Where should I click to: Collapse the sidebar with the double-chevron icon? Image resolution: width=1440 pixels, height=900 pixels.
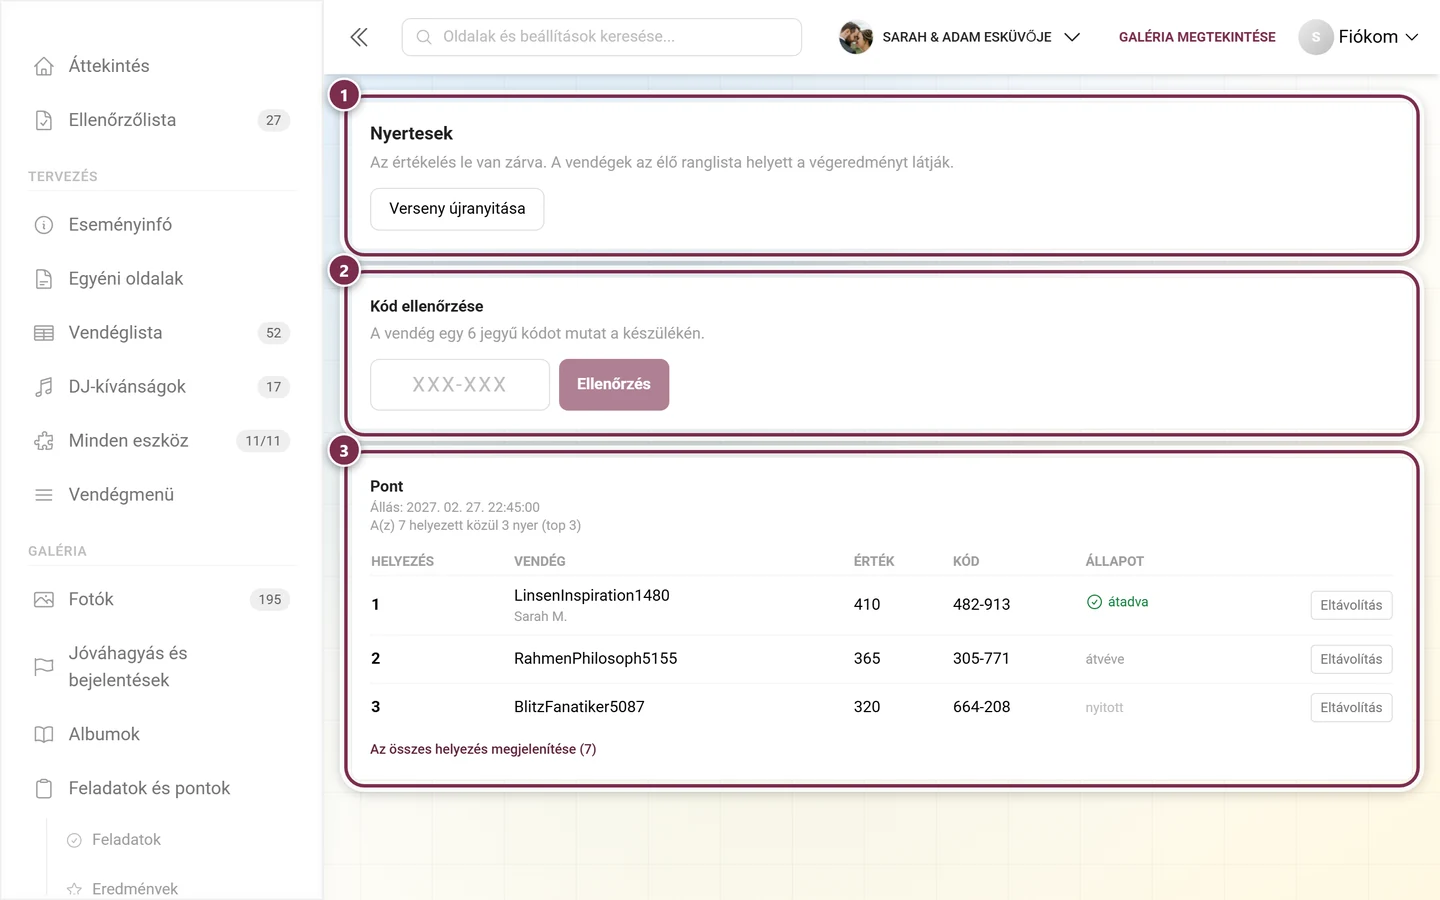click(x=359, y=37)
